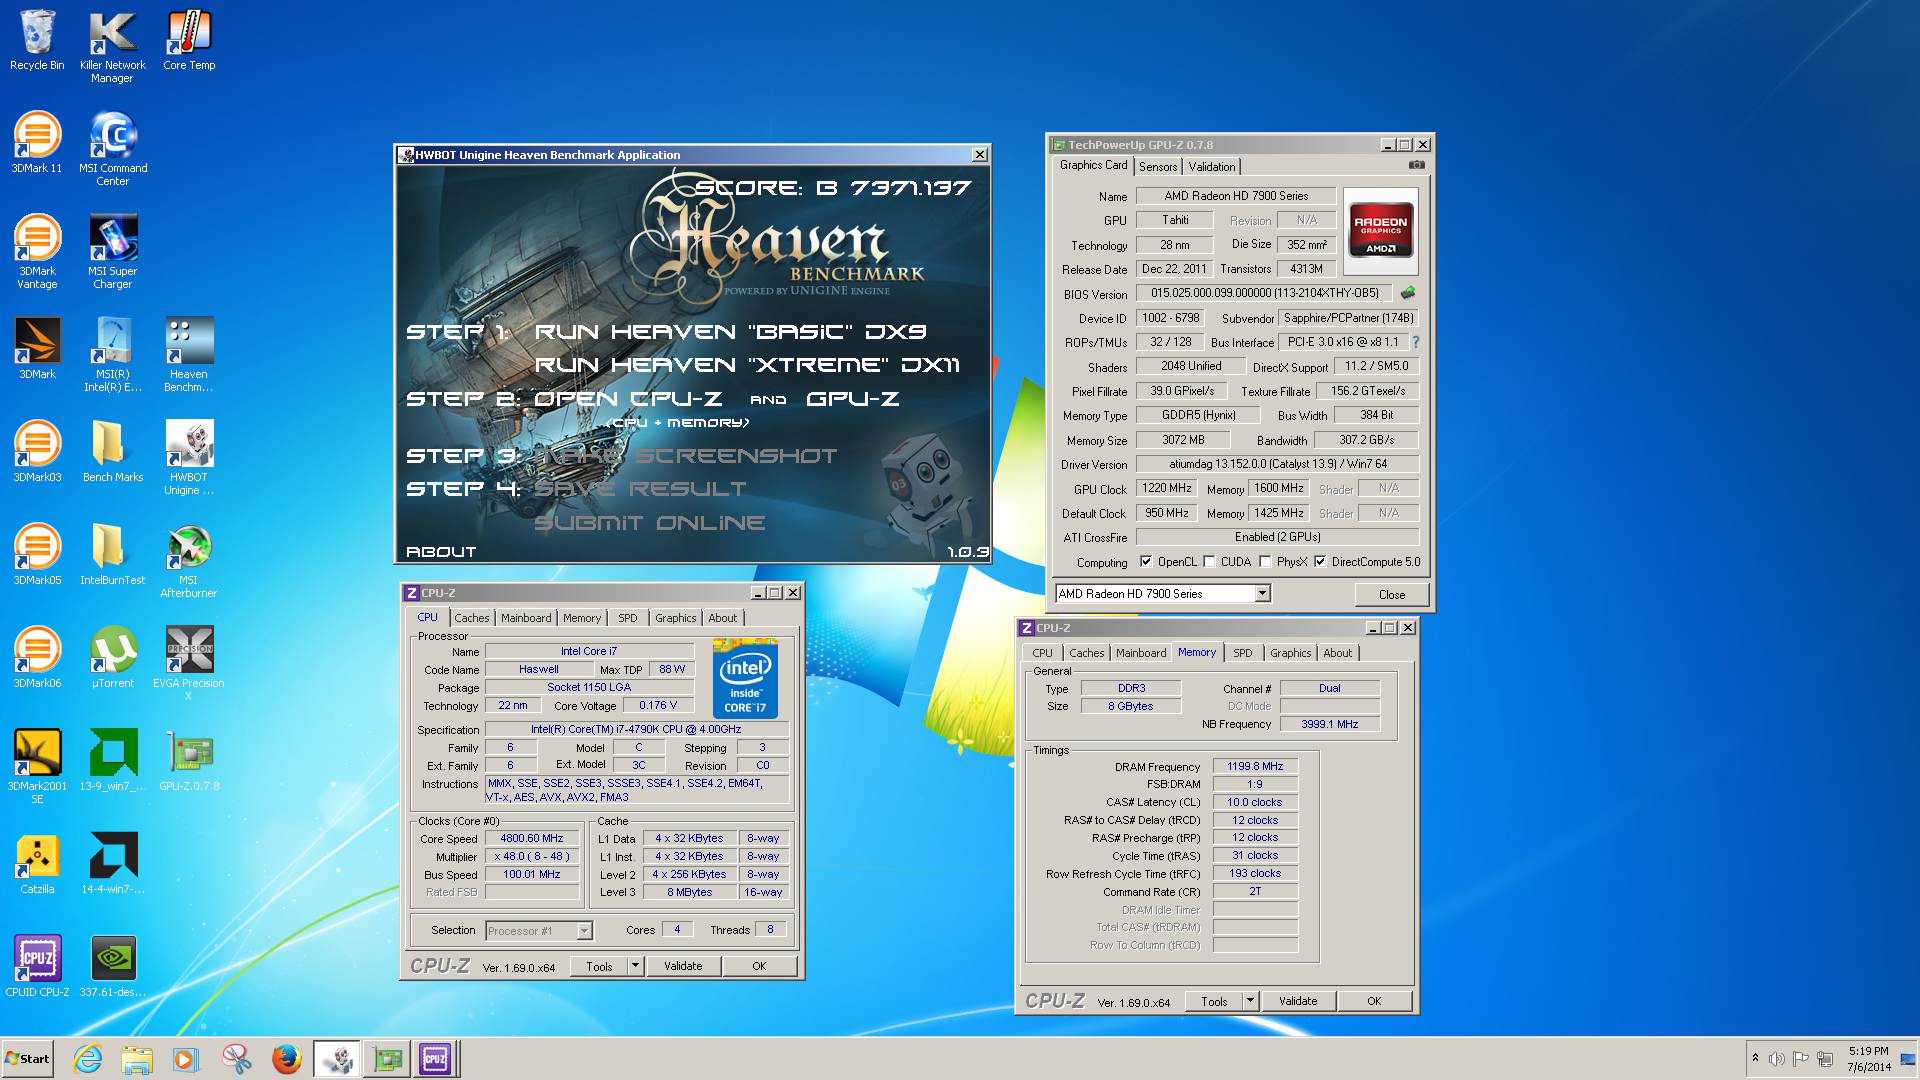Click GPU-Z screenshot camera icon
This screenshot has height=1080, width=1920.
coord(1416,165)
